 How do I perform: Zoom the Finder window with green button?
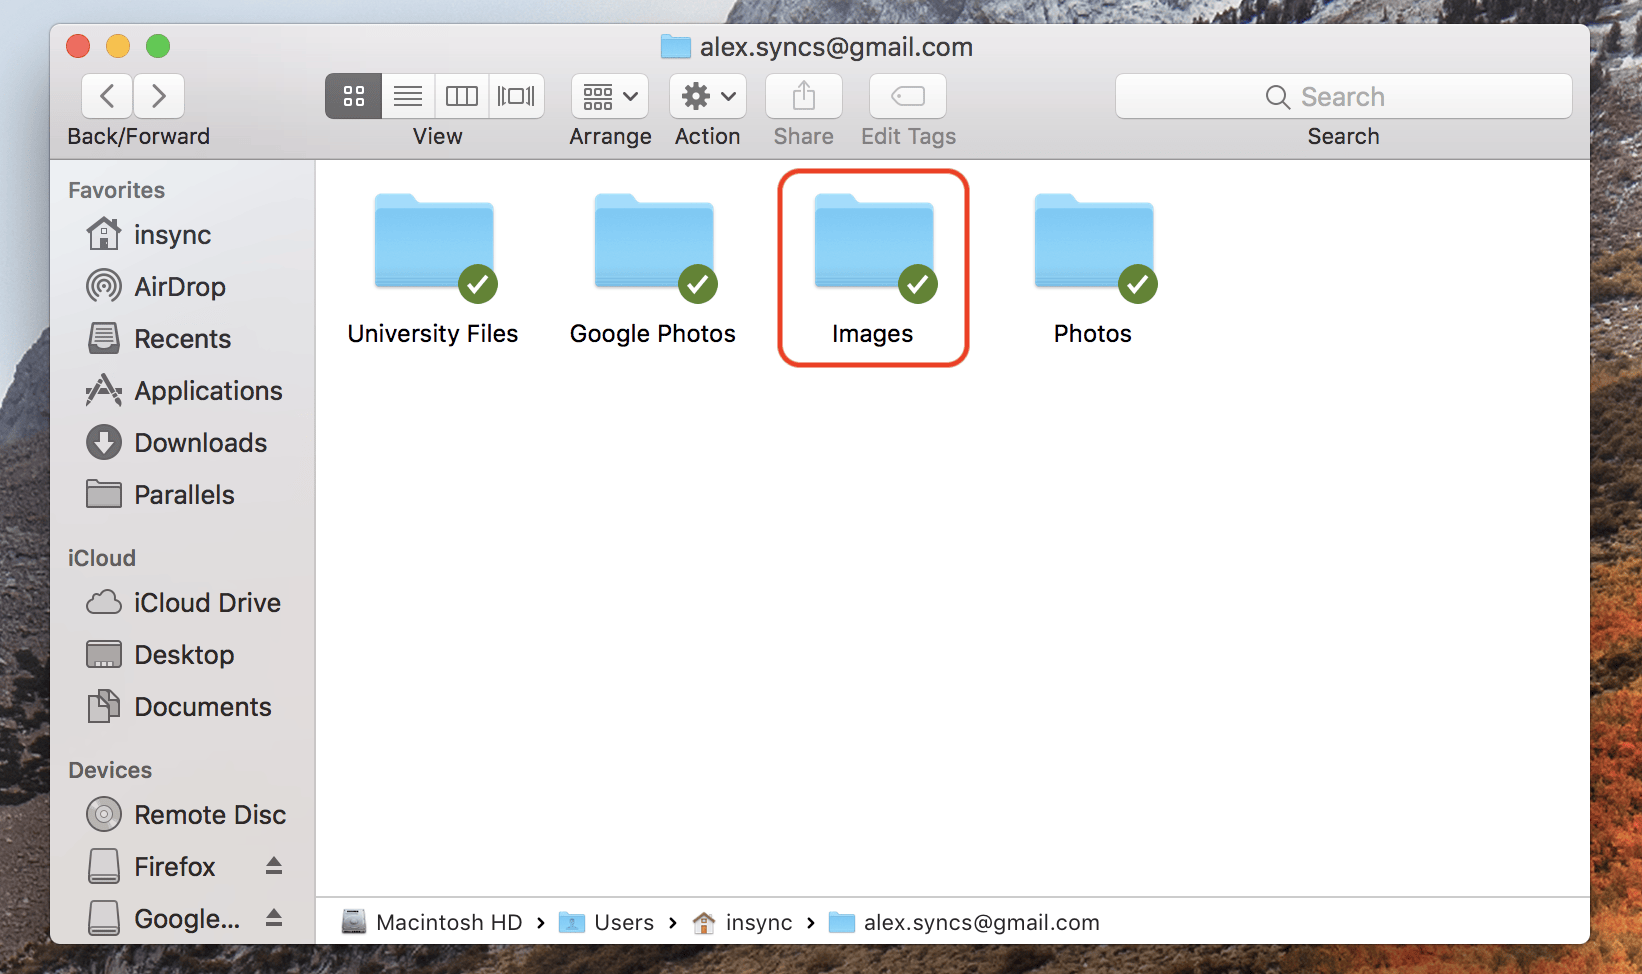tap(158, 46)
